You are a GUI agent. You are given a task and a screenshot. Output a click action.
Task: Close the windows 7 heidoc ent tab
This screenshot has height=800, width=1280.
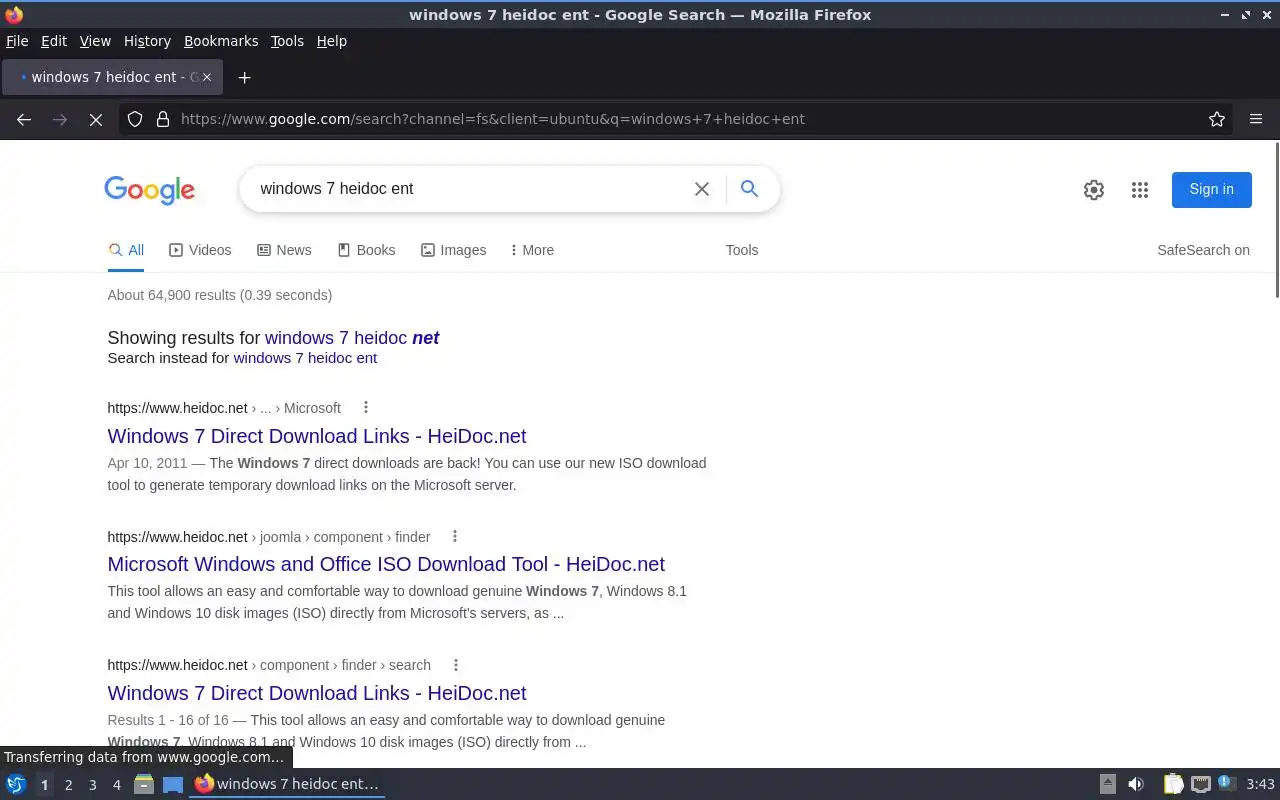[207, 77]
